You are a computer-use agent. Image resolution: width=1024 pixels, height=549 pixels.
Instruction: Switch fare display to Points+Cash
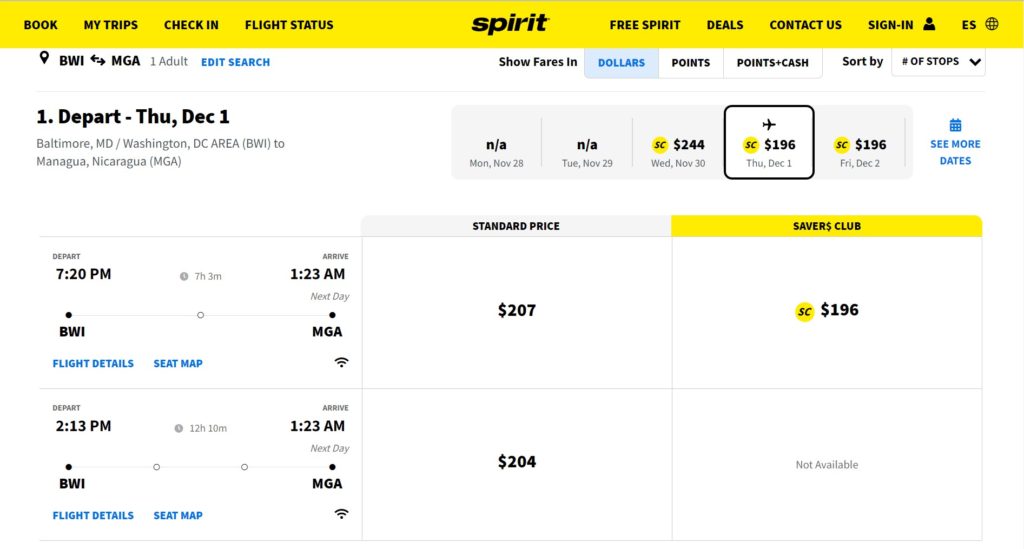773,63
